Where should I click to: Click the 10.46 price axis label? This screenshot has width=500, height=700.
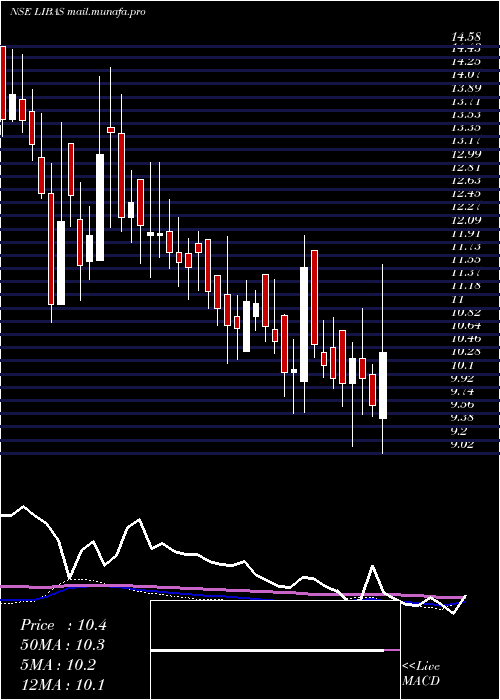tap(466, 338)
